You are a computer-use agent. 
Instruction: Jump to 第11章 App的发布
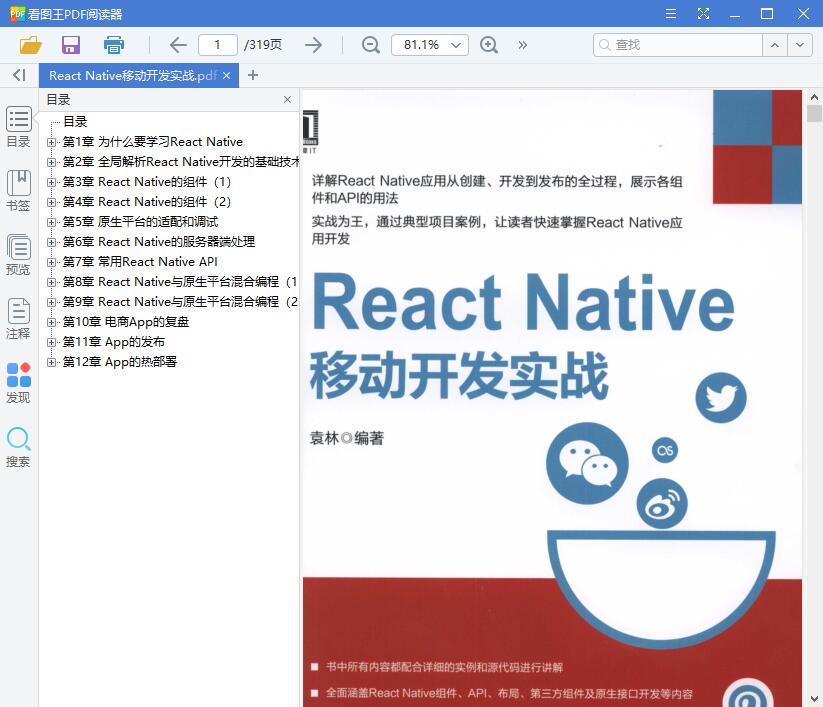coord(114,342)
